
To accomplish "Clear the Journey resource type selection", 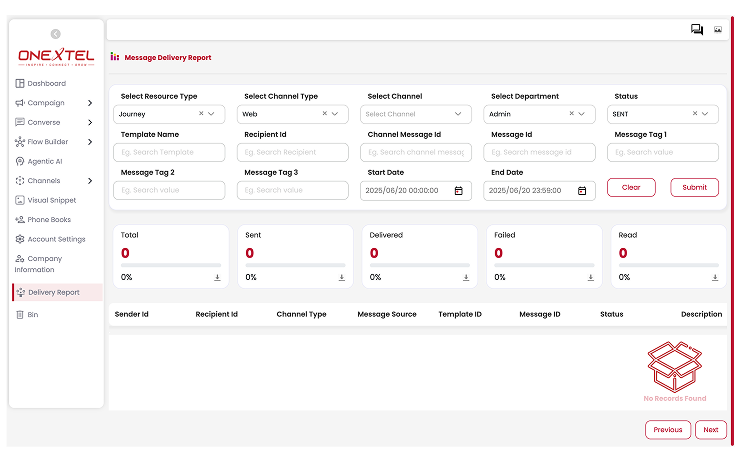I will [201, 114].
